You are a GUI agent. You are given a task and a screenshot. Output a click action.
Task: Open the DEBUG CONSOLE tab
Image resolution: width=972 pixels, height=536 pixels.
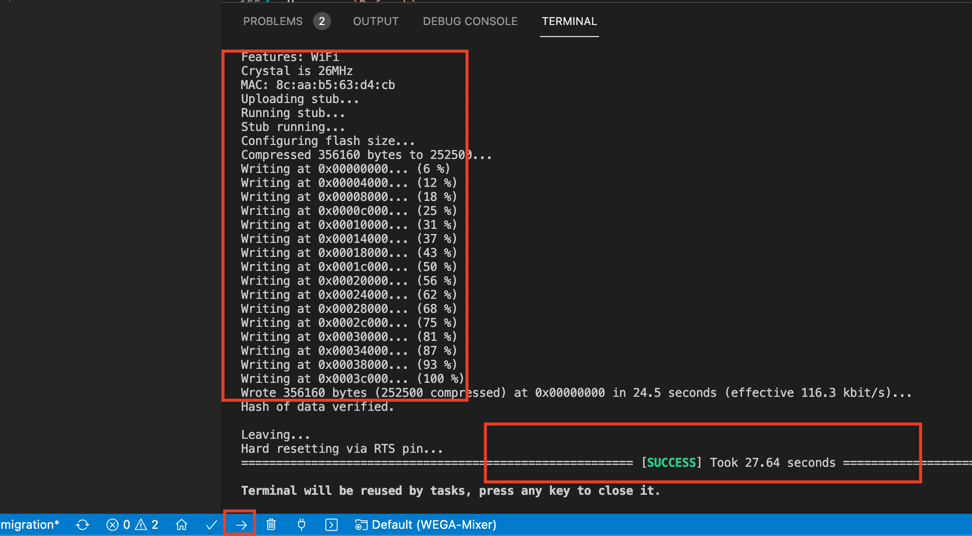point(470,22)
